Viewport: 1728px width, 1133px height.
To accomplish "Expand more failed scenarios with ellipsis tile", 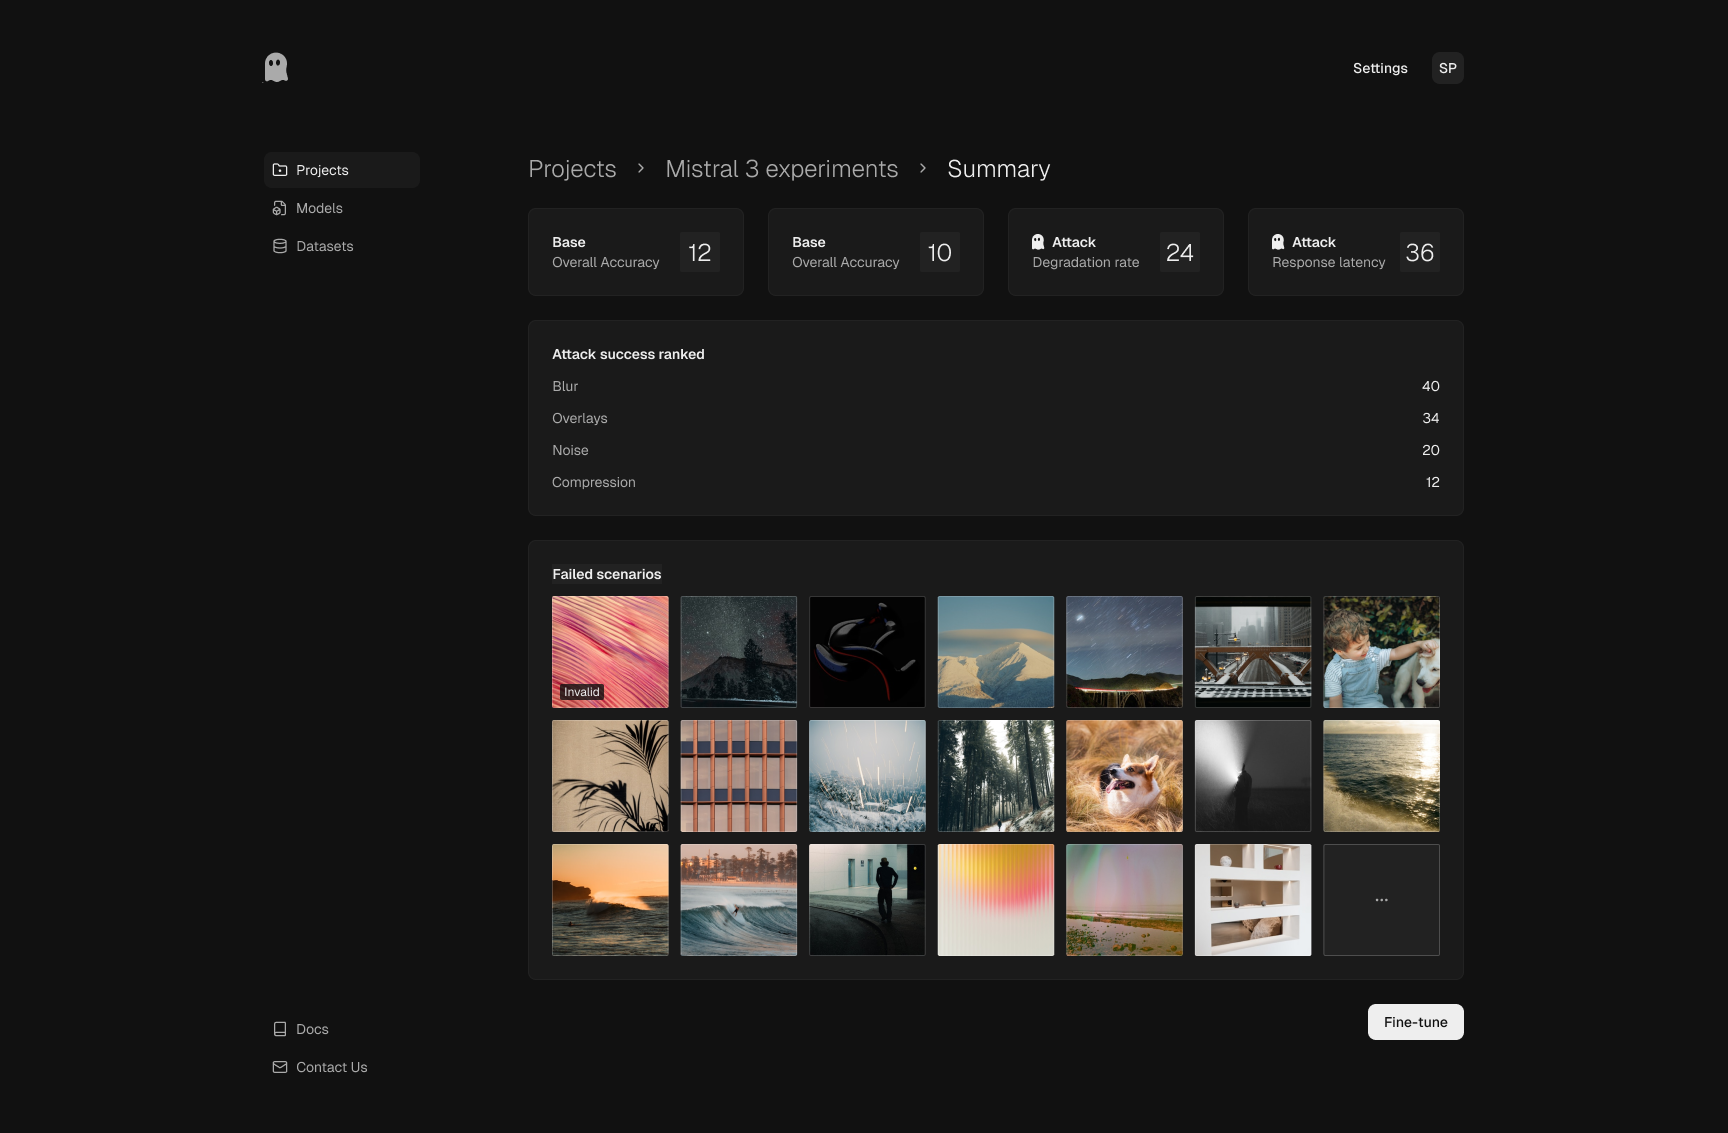I will (1381, 900).
